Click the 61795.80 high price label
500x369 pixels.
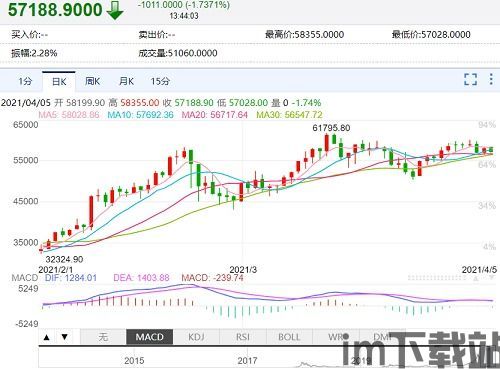tap(331, 128)
